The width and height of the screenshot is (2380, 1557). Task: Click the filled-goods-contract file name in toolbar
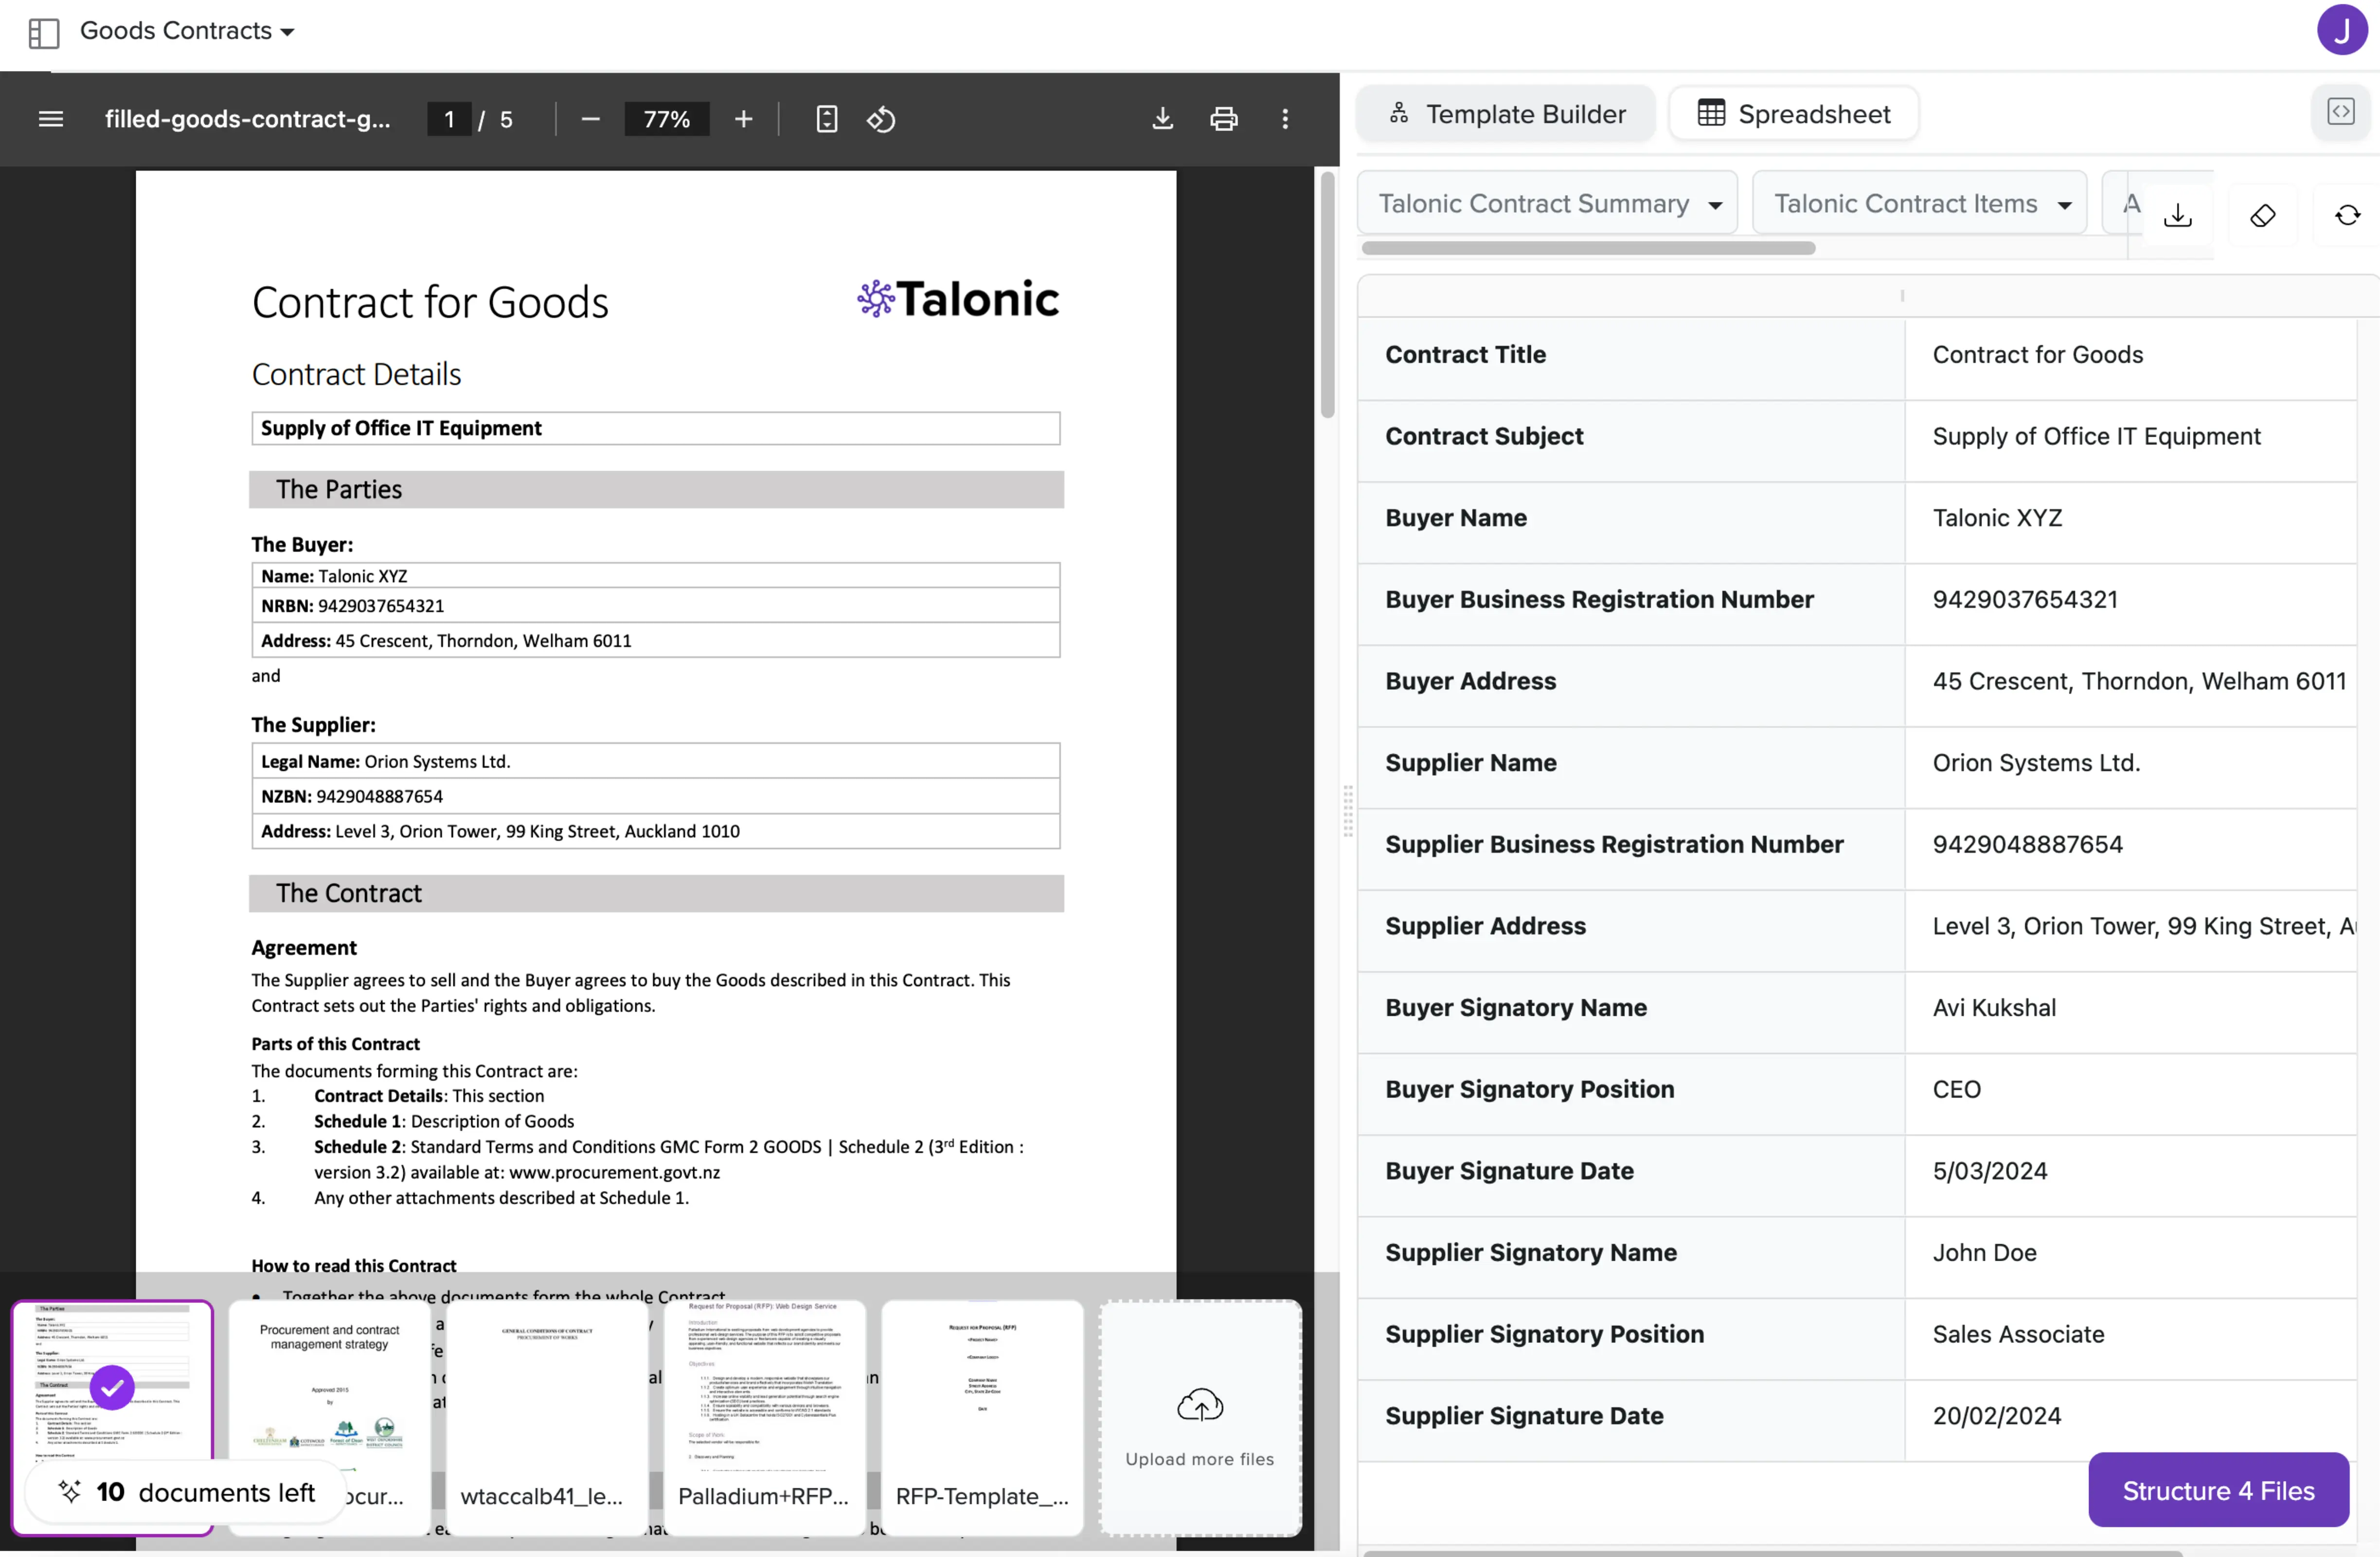click(247, 119)
